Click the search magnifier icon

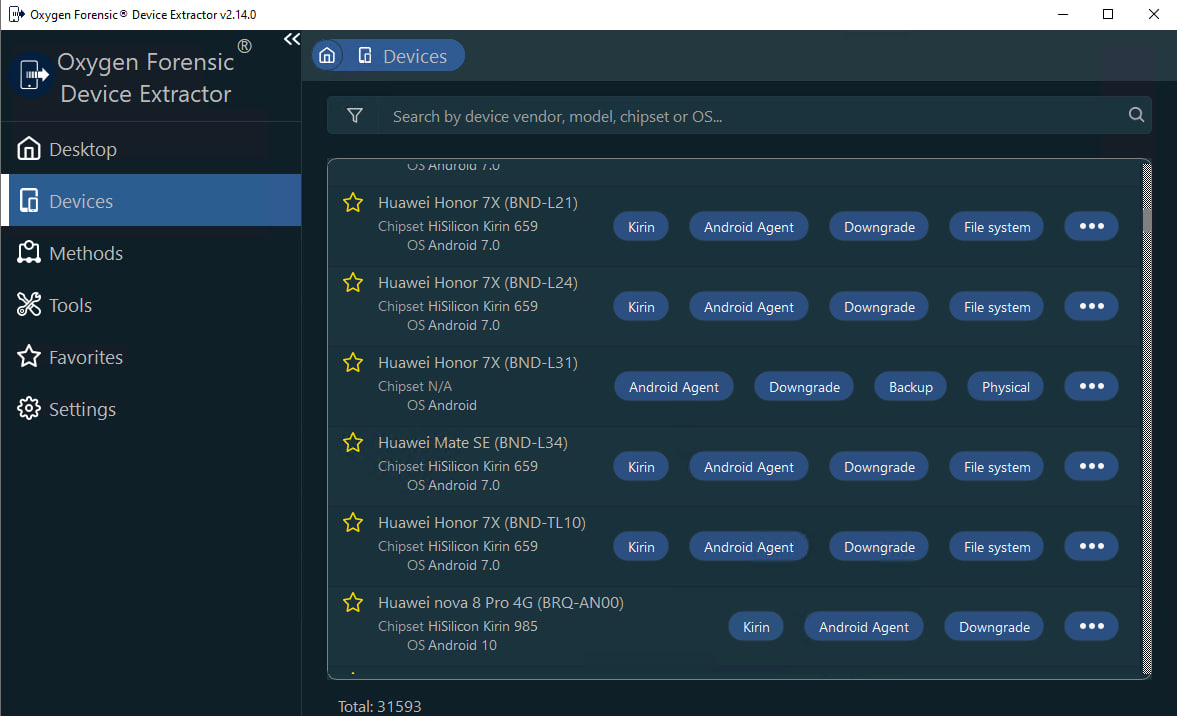pyautogui.click(x=1136, y=115)
